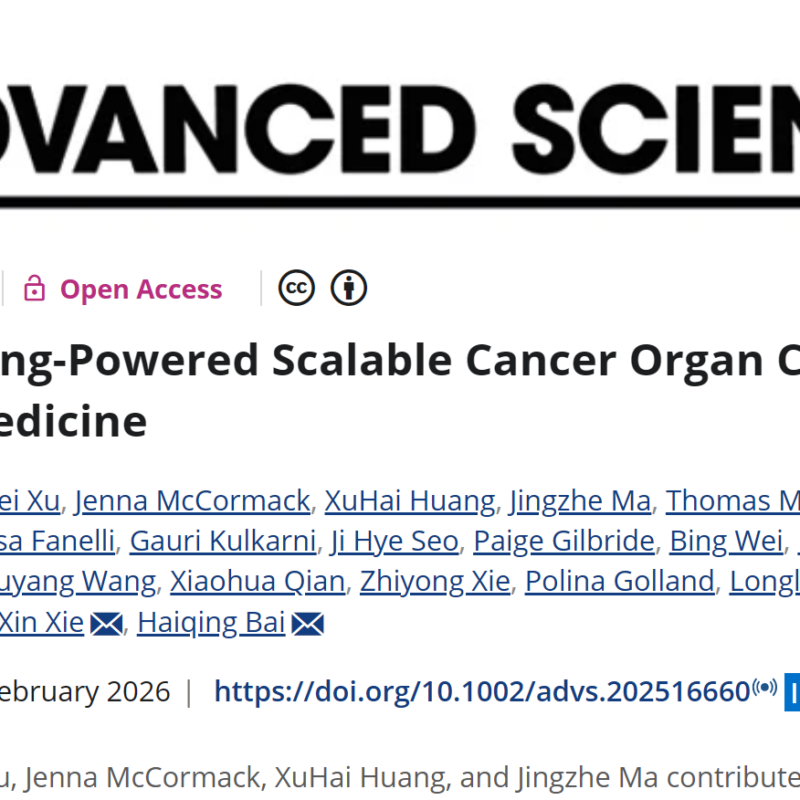Select author XuHai Huang
Viewport: 800px width, 800px height.
click(410, 500)
